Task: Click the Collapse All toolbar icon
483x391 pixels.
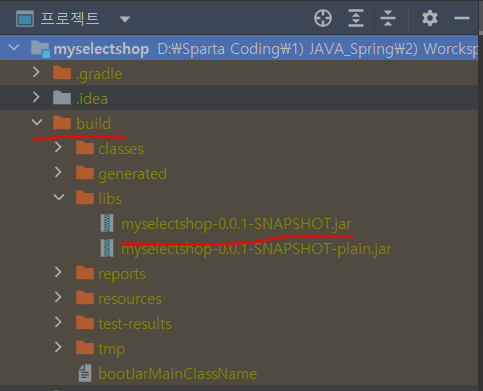Action: tap(388, 18)
